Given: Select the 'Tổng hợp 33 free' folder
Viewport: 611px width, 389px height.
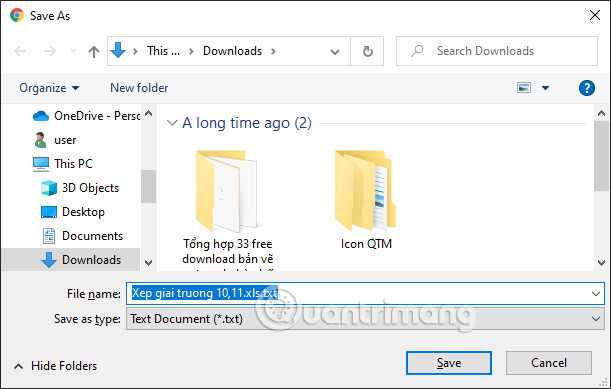Looking at the screenshot, I should pyautogui.click(x=228, y=210).
